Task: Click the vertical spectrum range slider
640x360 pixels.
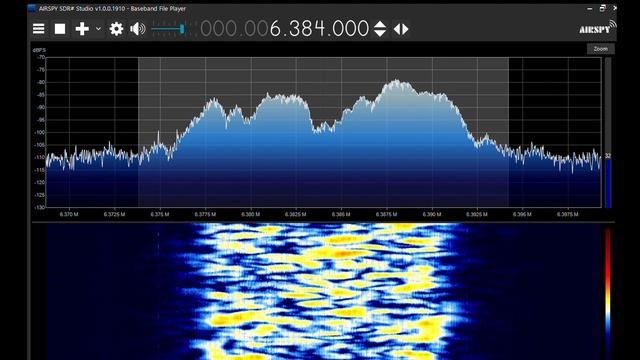Action: 608,133
